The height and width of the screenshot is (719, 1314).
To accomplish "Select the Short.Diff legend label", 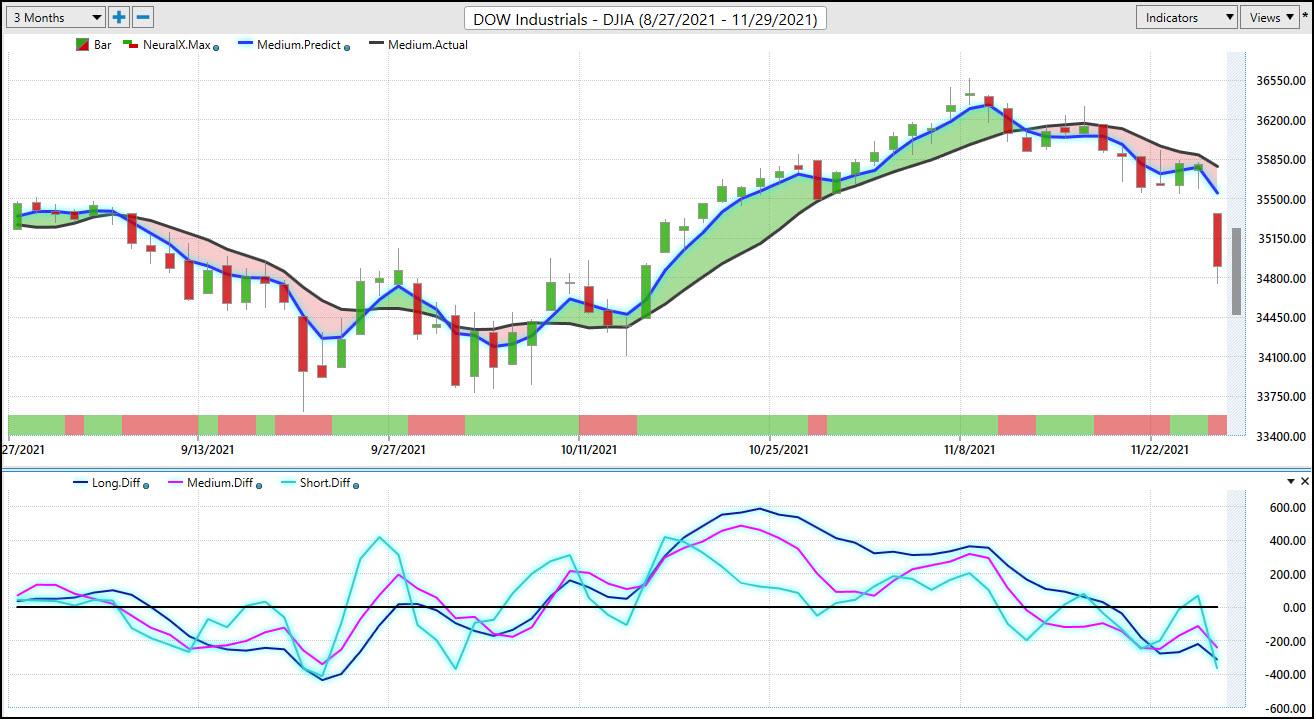I will (324, 483).
